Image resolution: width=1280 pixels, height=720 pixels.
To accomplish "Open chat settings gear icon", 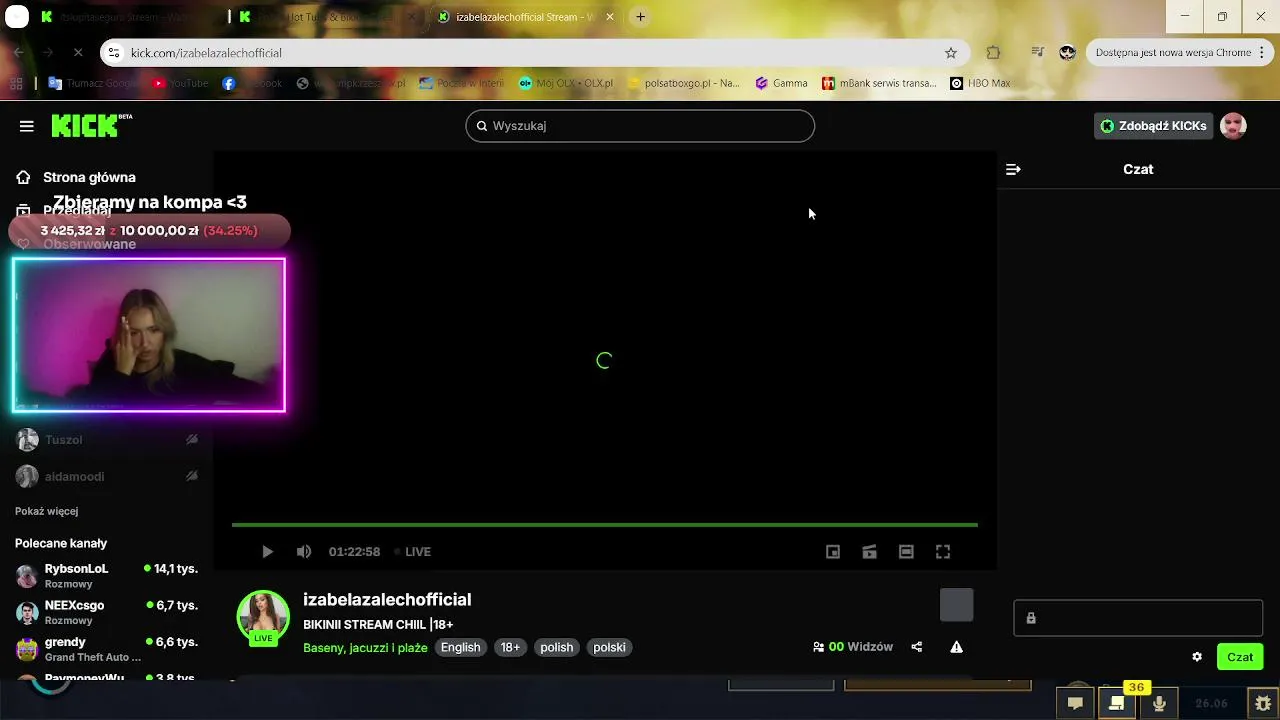I will click(x=1197, y=657).
